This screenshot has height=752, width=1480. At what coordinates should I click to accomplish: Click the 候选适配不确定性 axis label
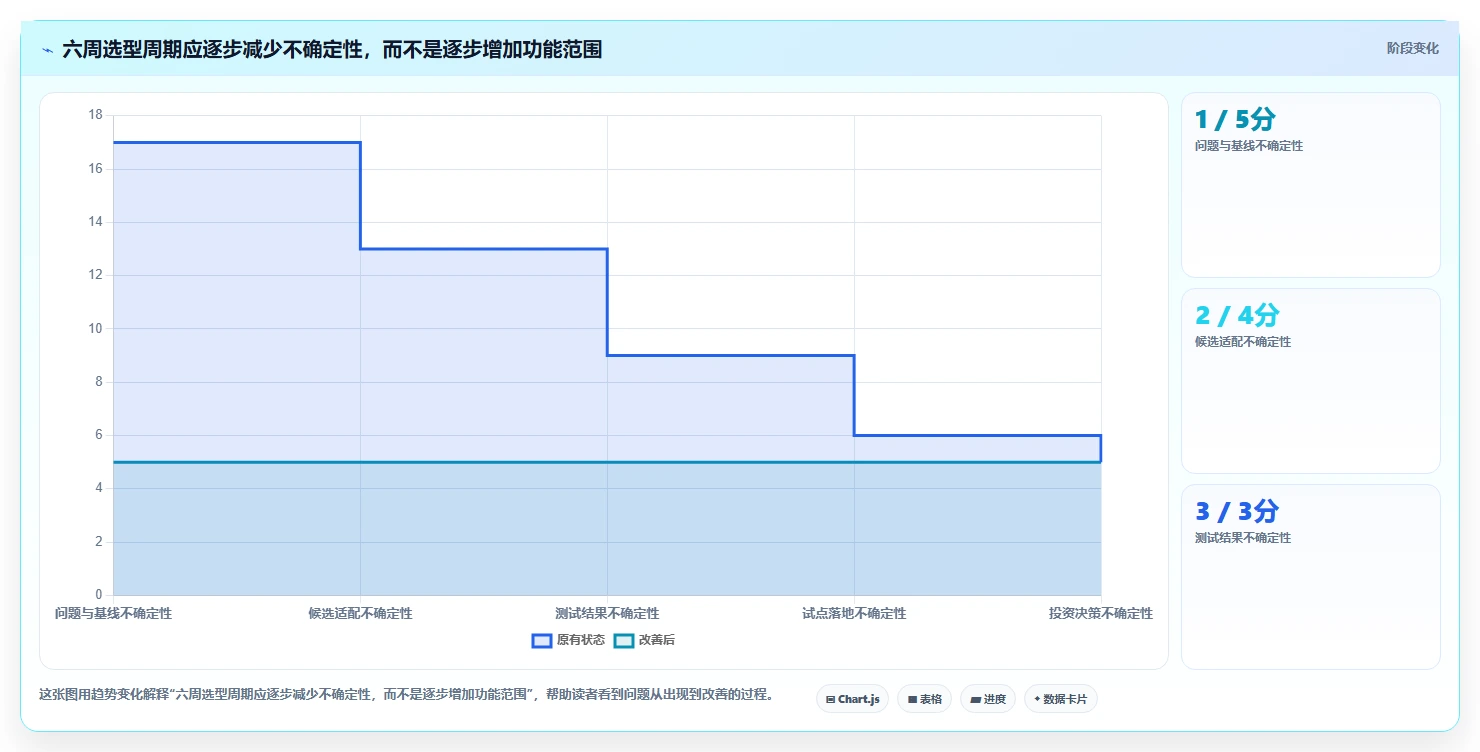coord(360,613)
